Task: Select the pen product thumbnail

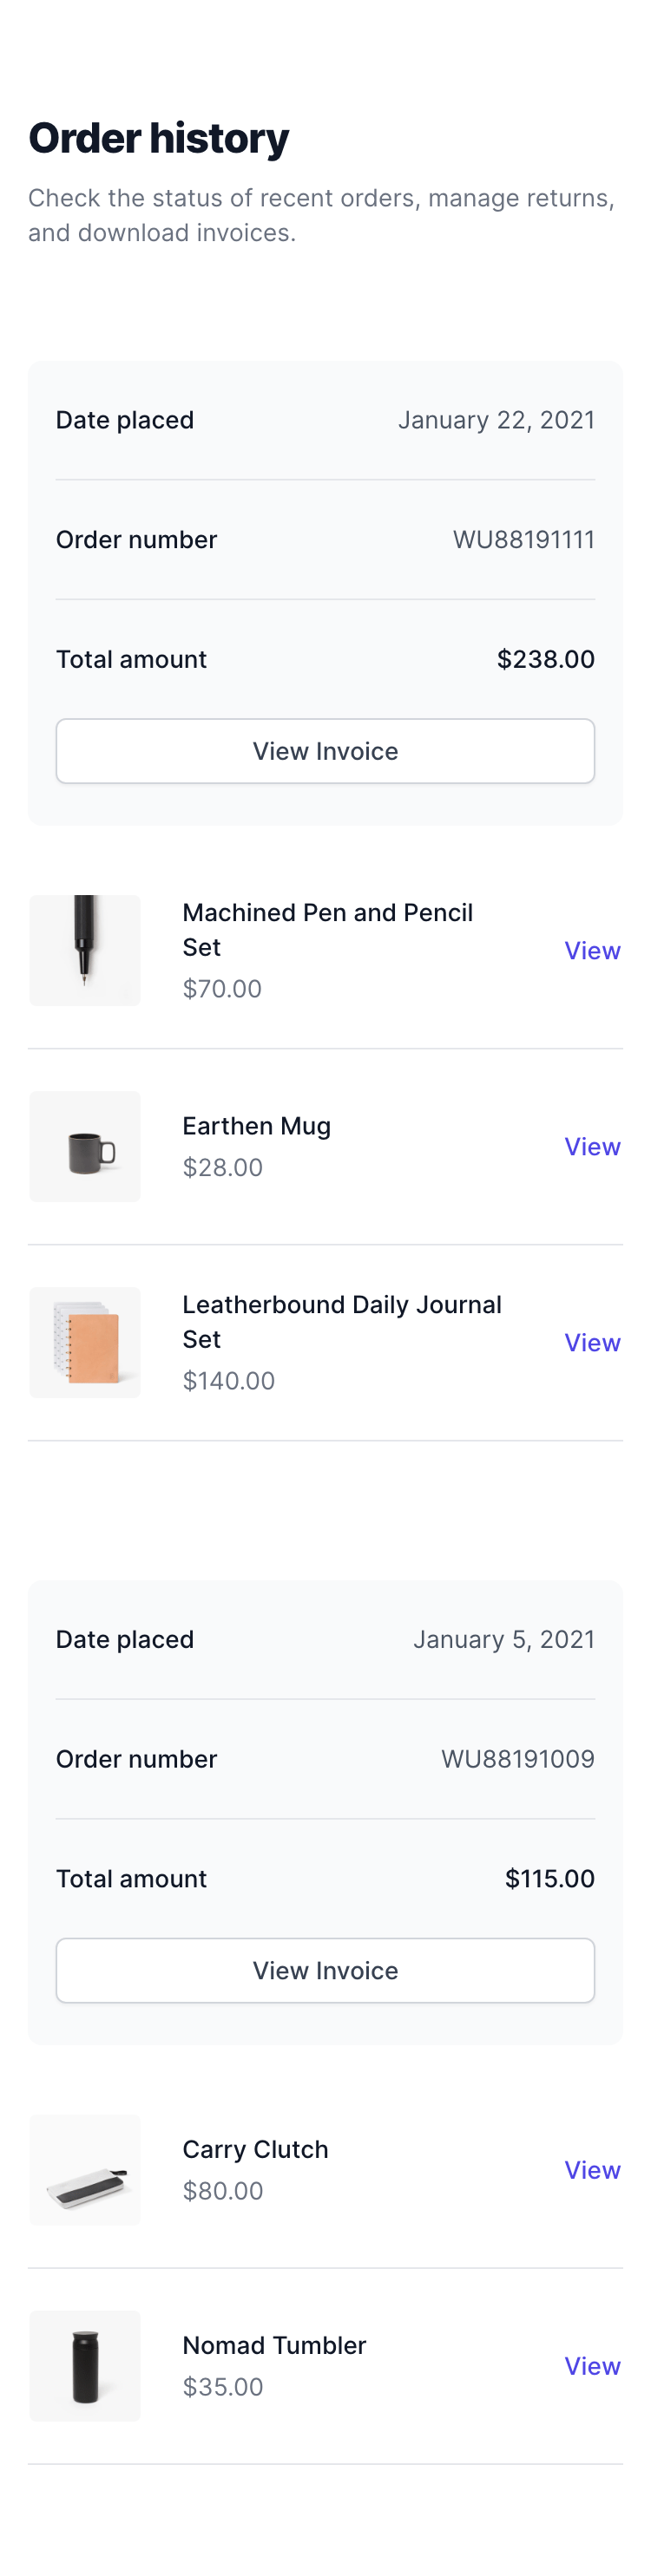Action: 85,950
